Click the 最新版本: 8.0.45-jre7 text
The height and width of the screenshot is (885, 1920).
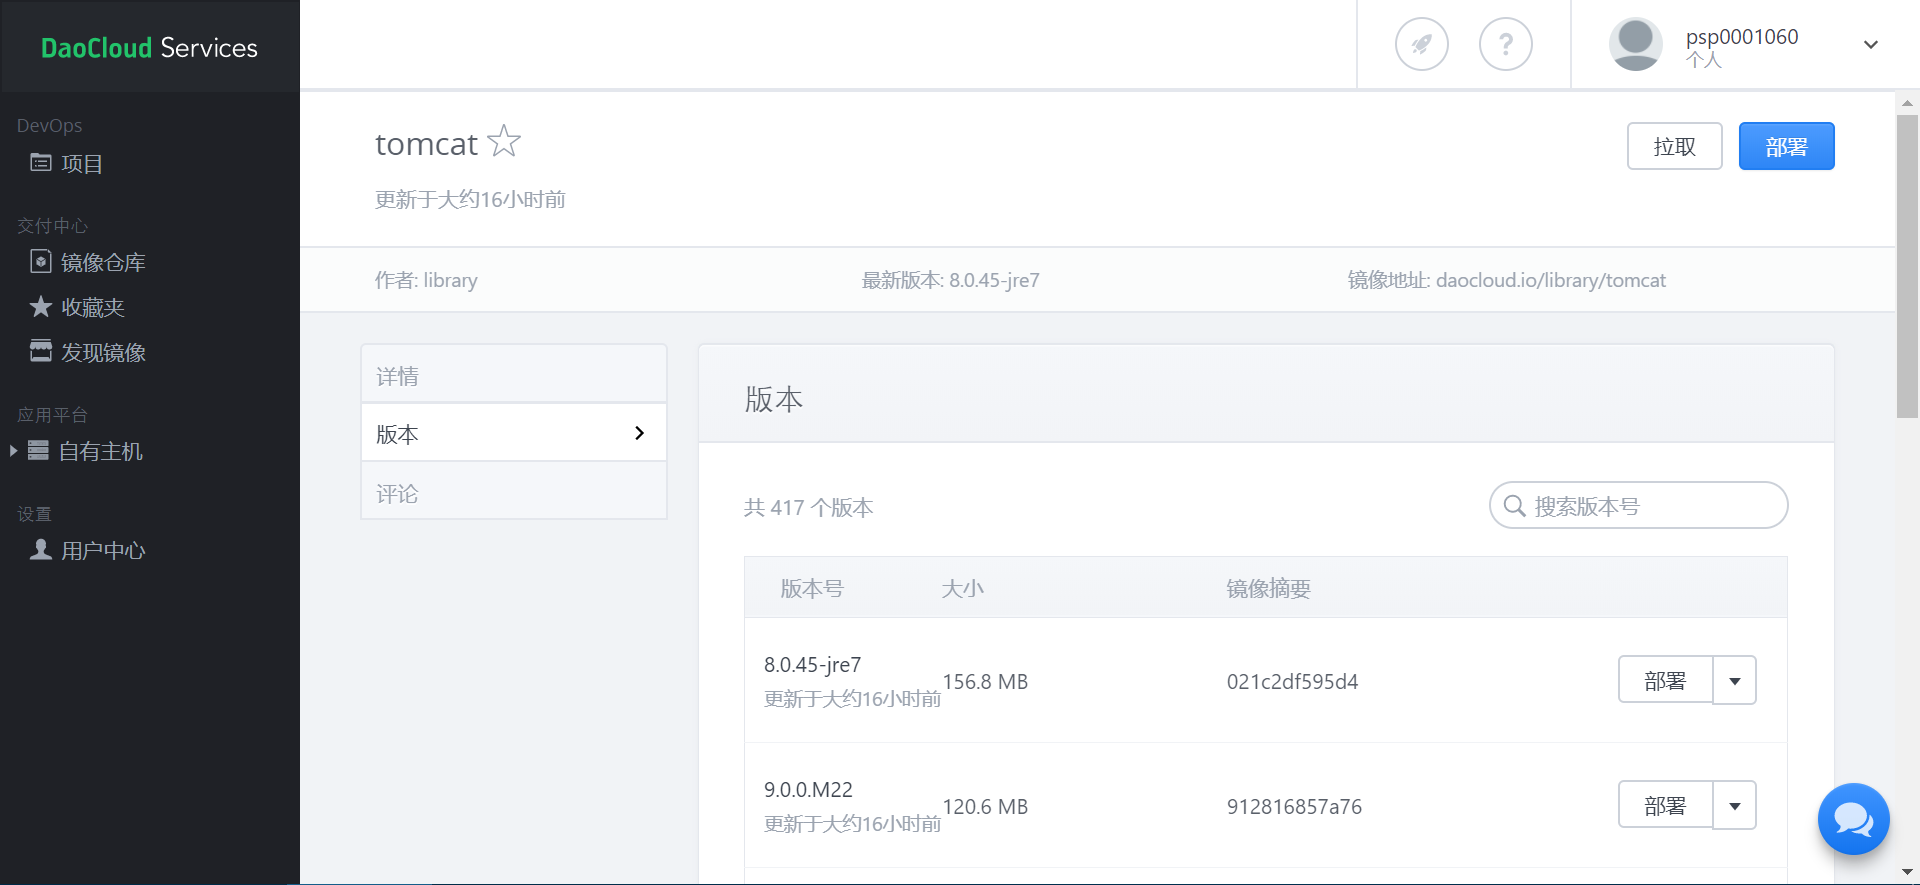(x=951, y=280)
